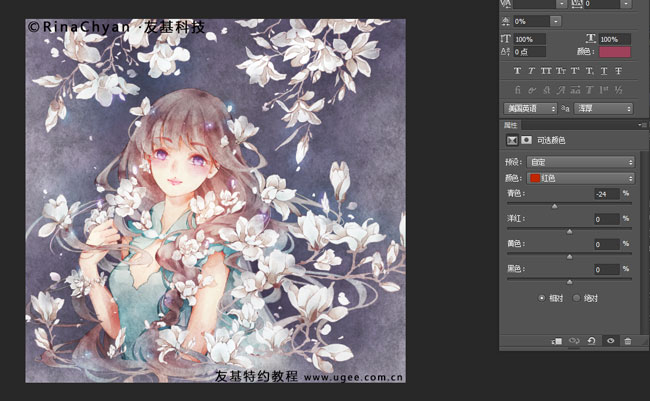Apply Small Caps text style
This screenshot has height=401, width=650.
point(560,71)
